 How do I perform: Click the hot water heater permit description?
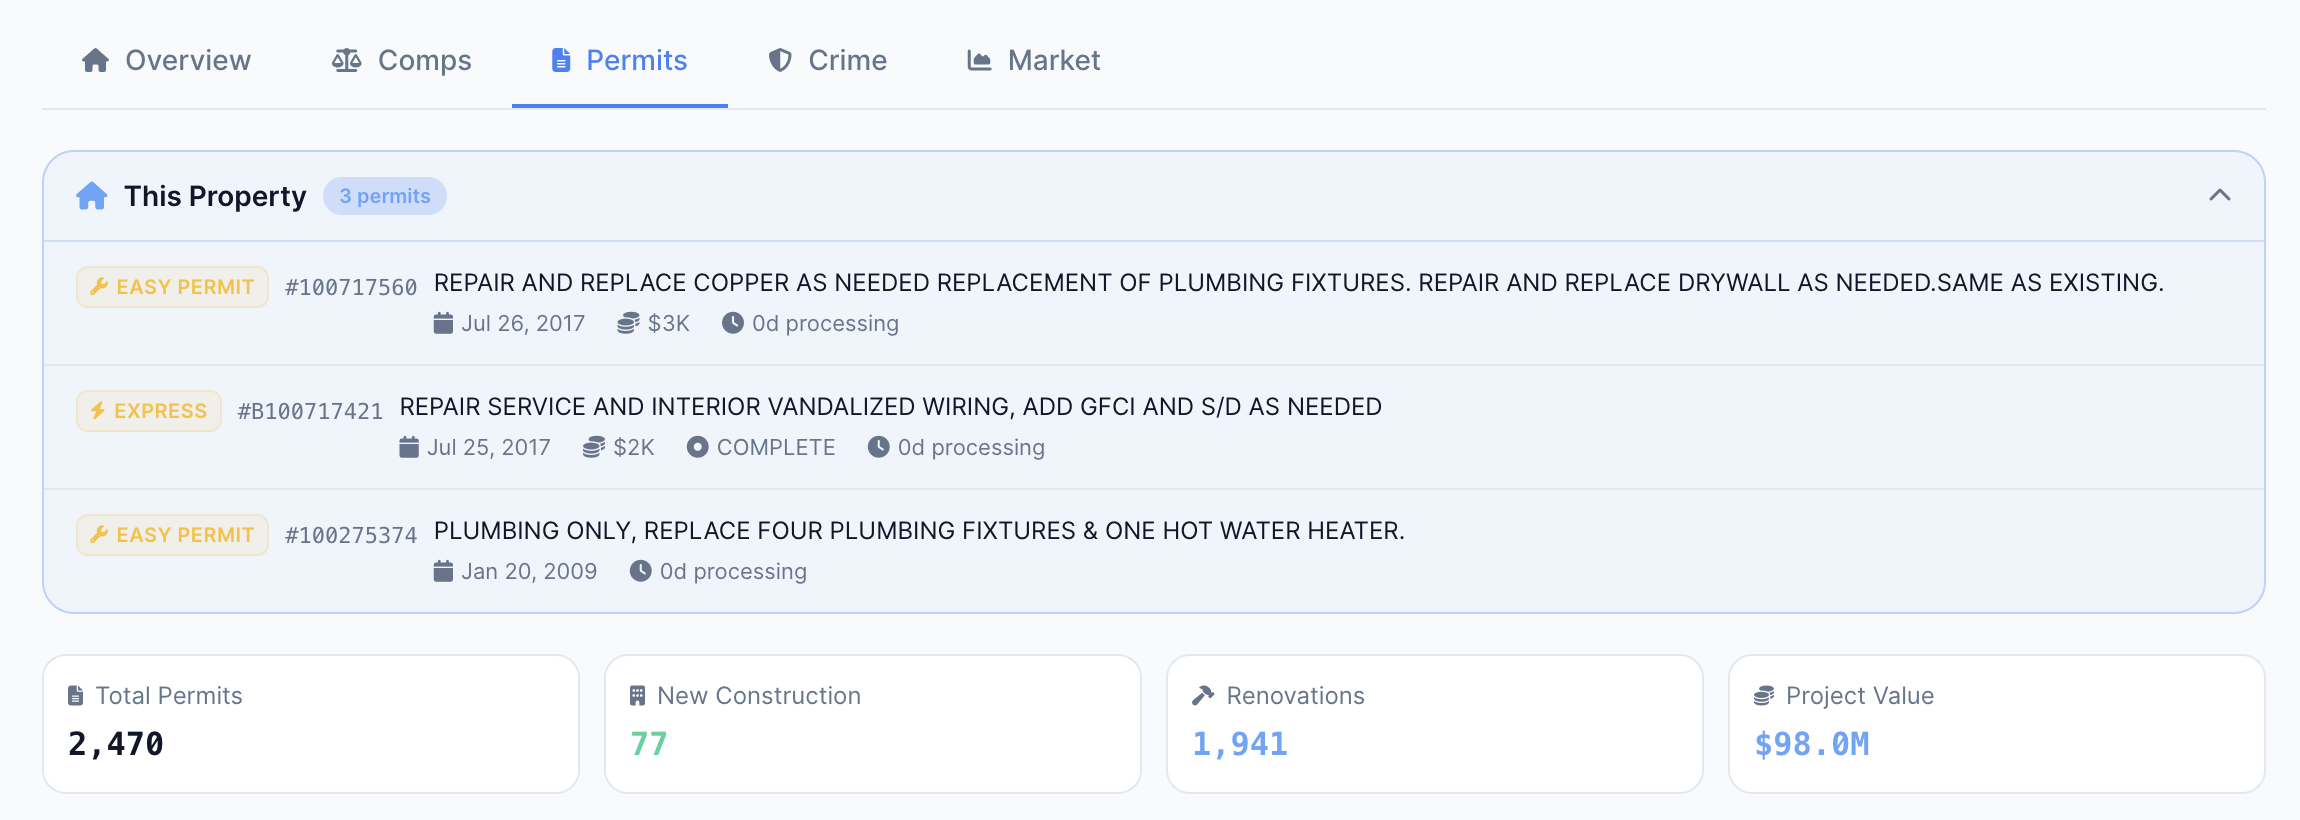coord(919,531)
